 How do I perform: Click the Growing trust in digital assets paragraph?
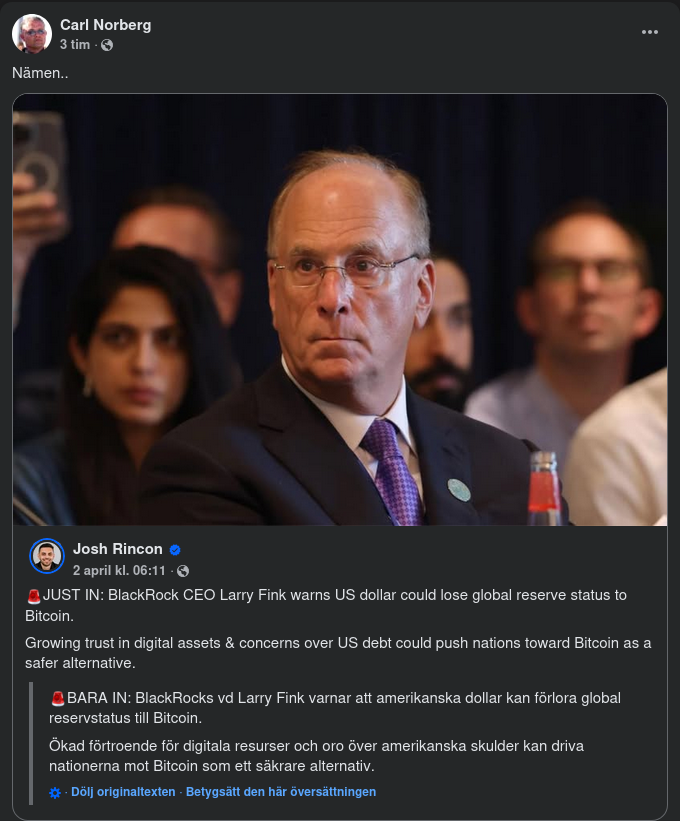click(338, 653)
